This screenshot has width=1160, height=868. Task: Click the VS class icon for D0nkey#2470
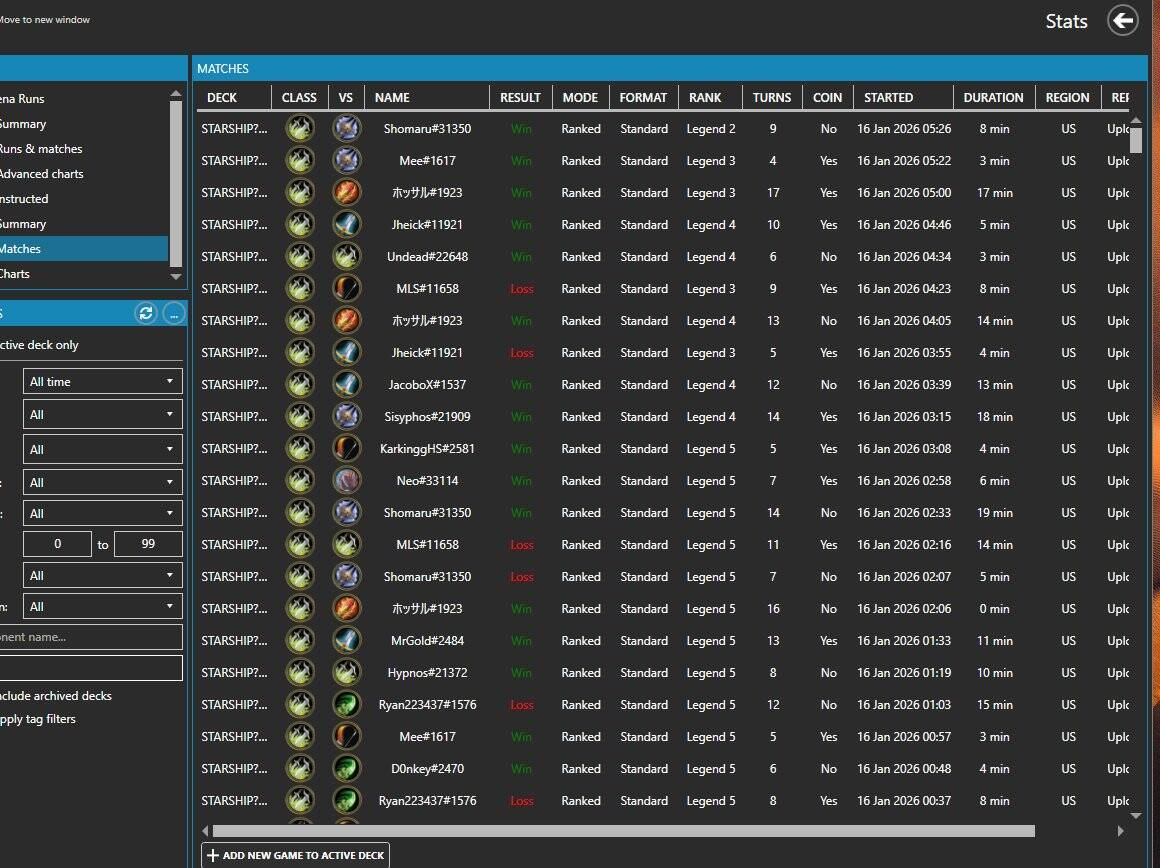(347, 769)
